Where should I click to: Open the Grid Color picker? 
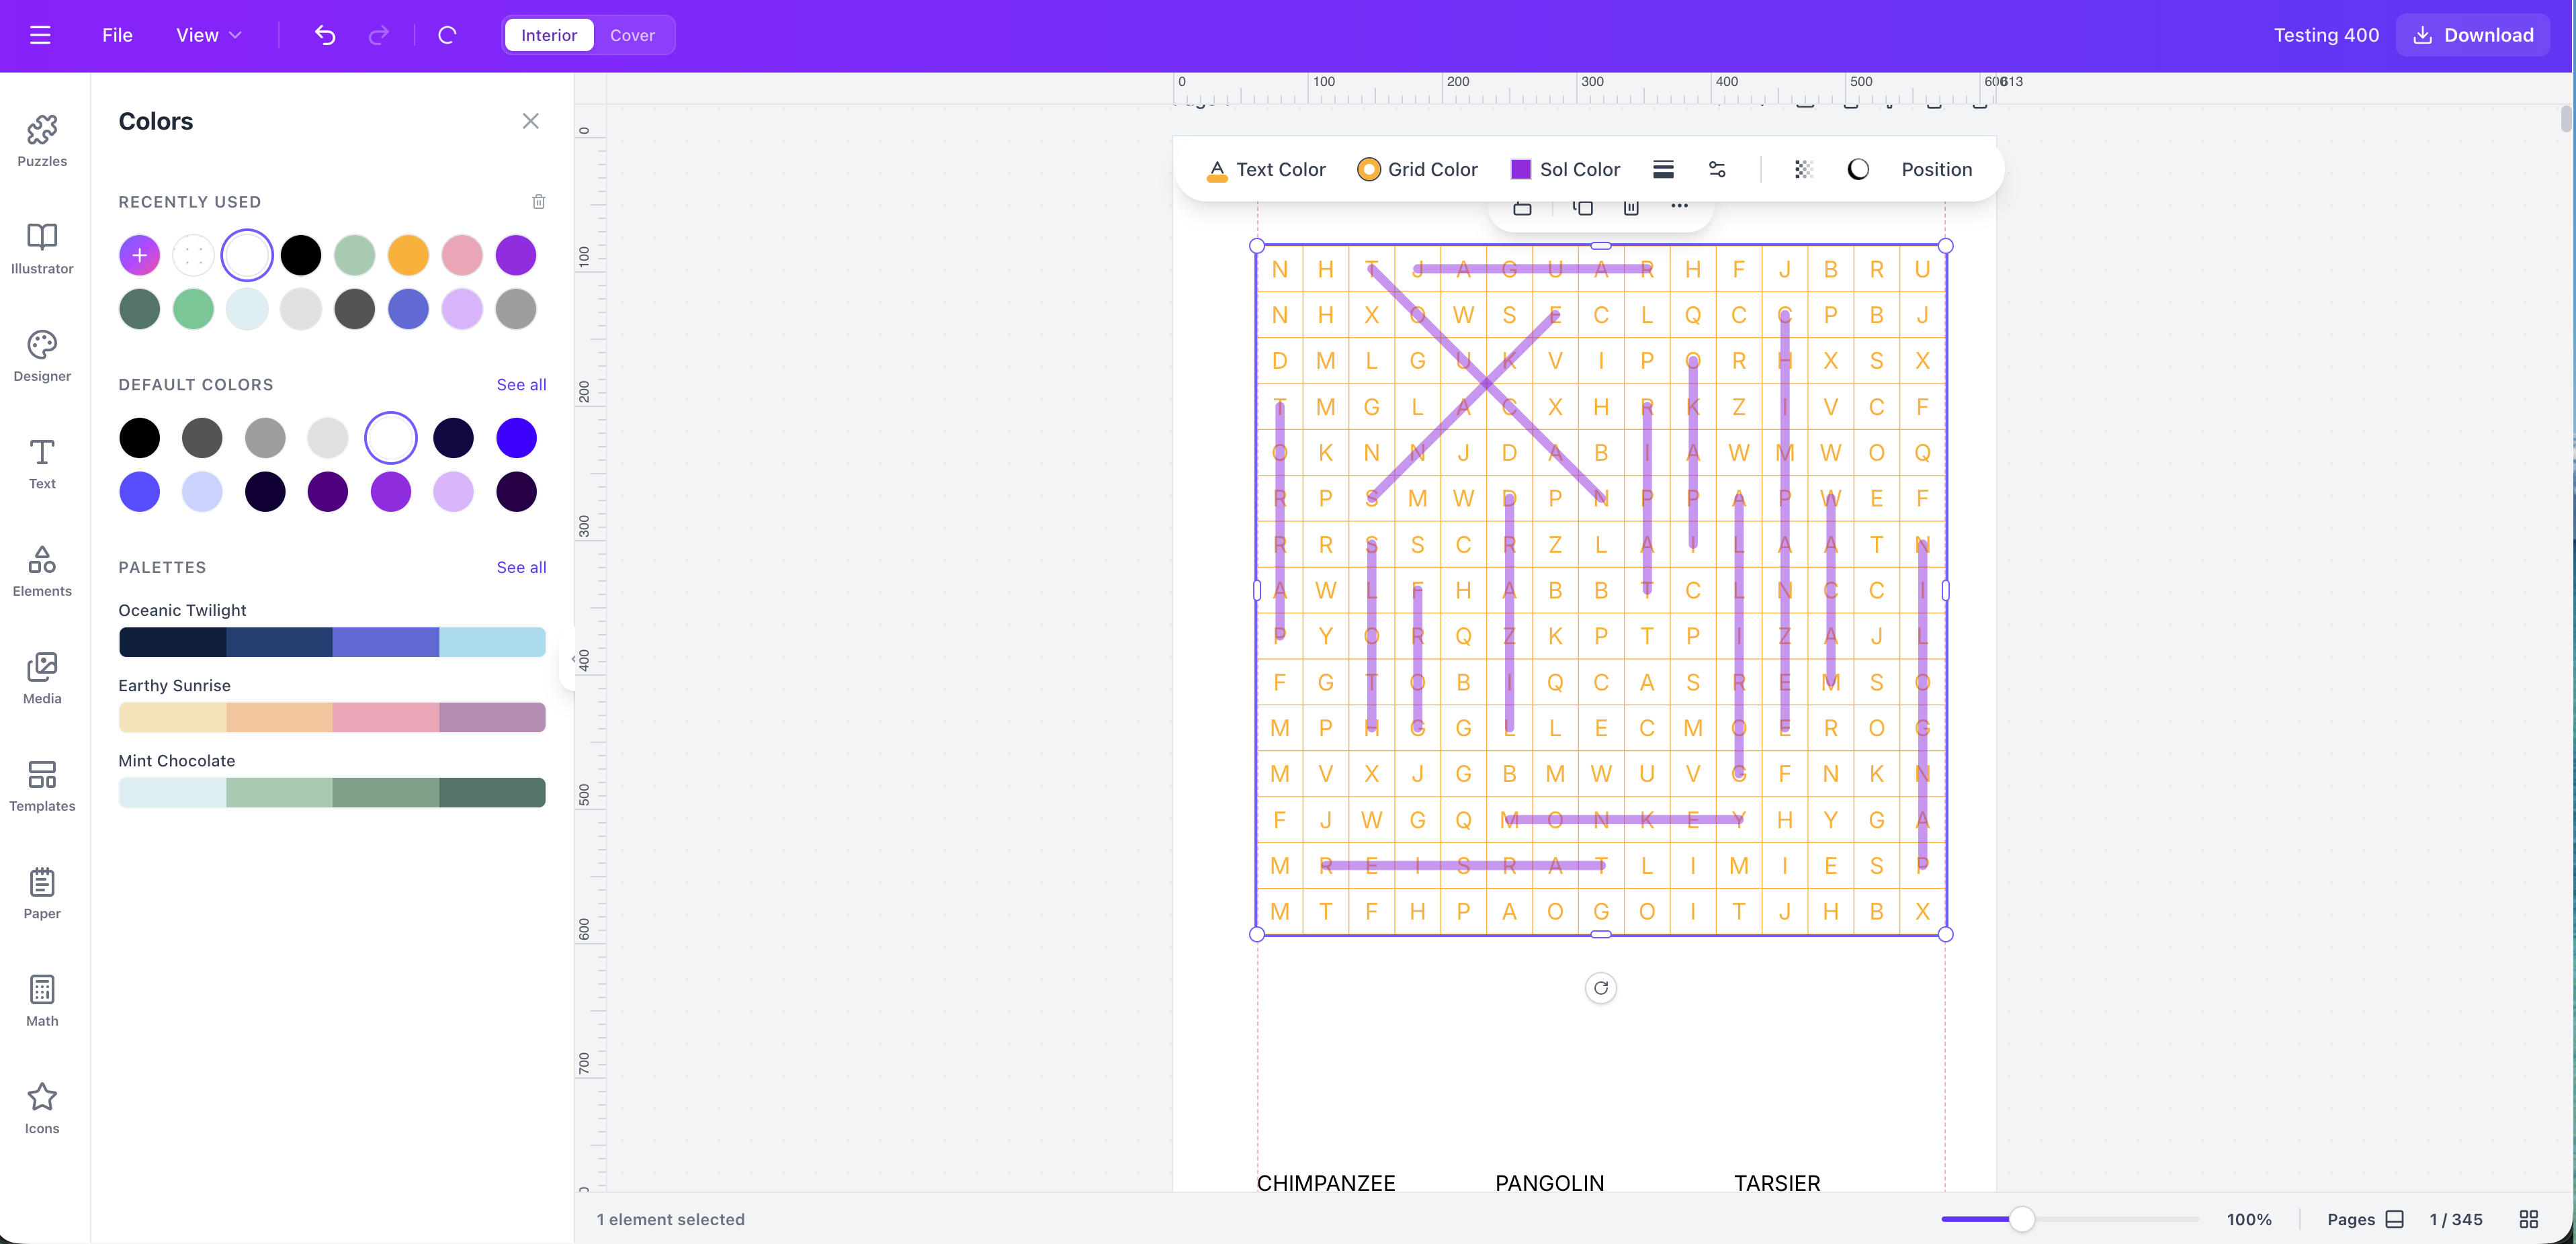pyautogui.click(x=1432, y=169)
